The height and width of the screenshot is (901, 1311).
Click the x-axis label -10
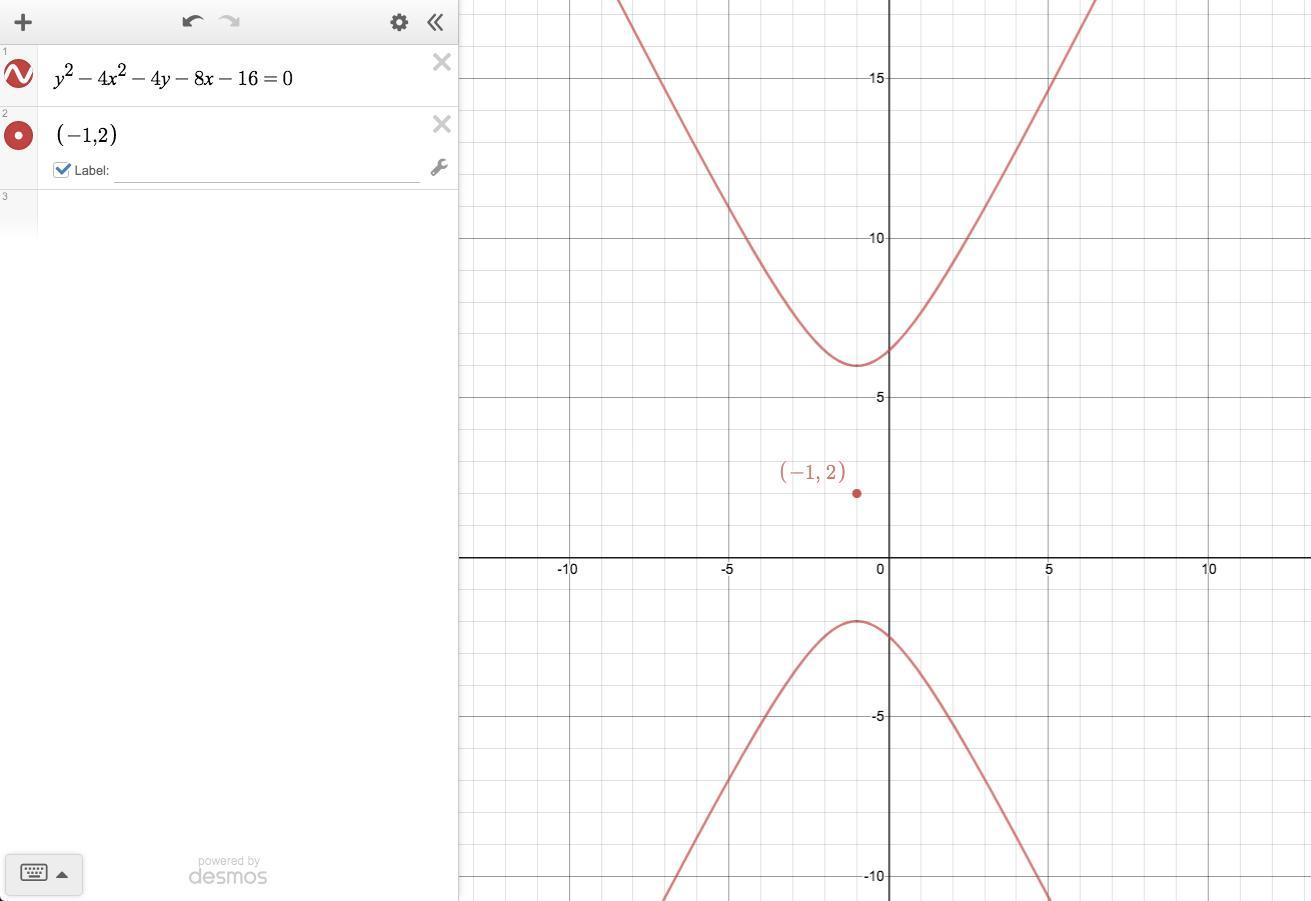click(x=567, y=569)
